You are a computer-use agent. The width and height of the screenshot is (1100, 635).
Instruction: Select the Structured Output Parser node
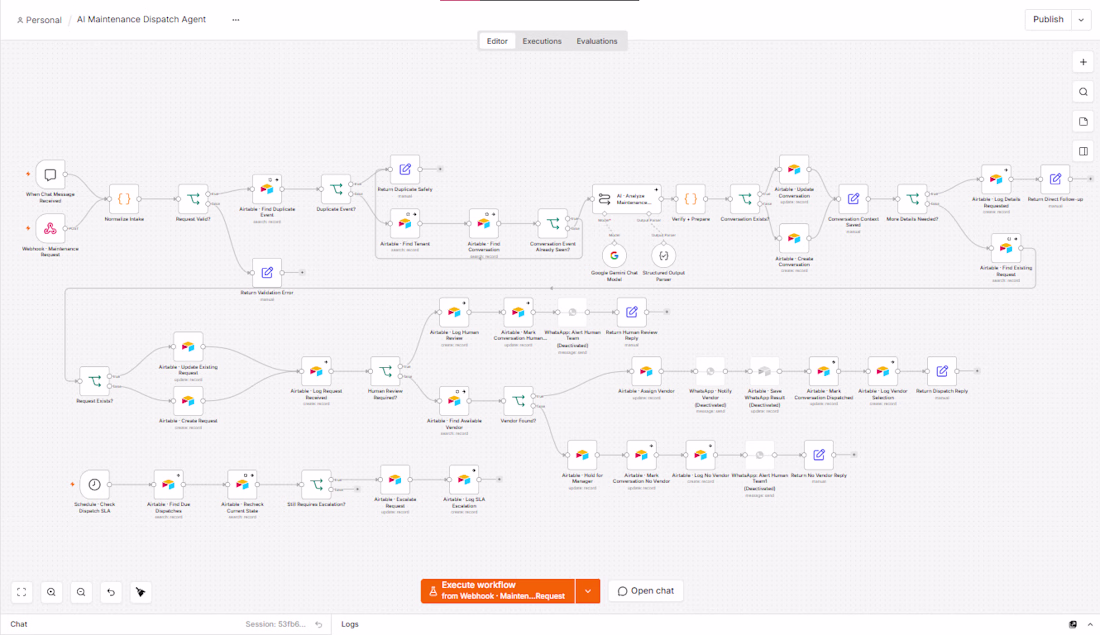click(664, 256)
